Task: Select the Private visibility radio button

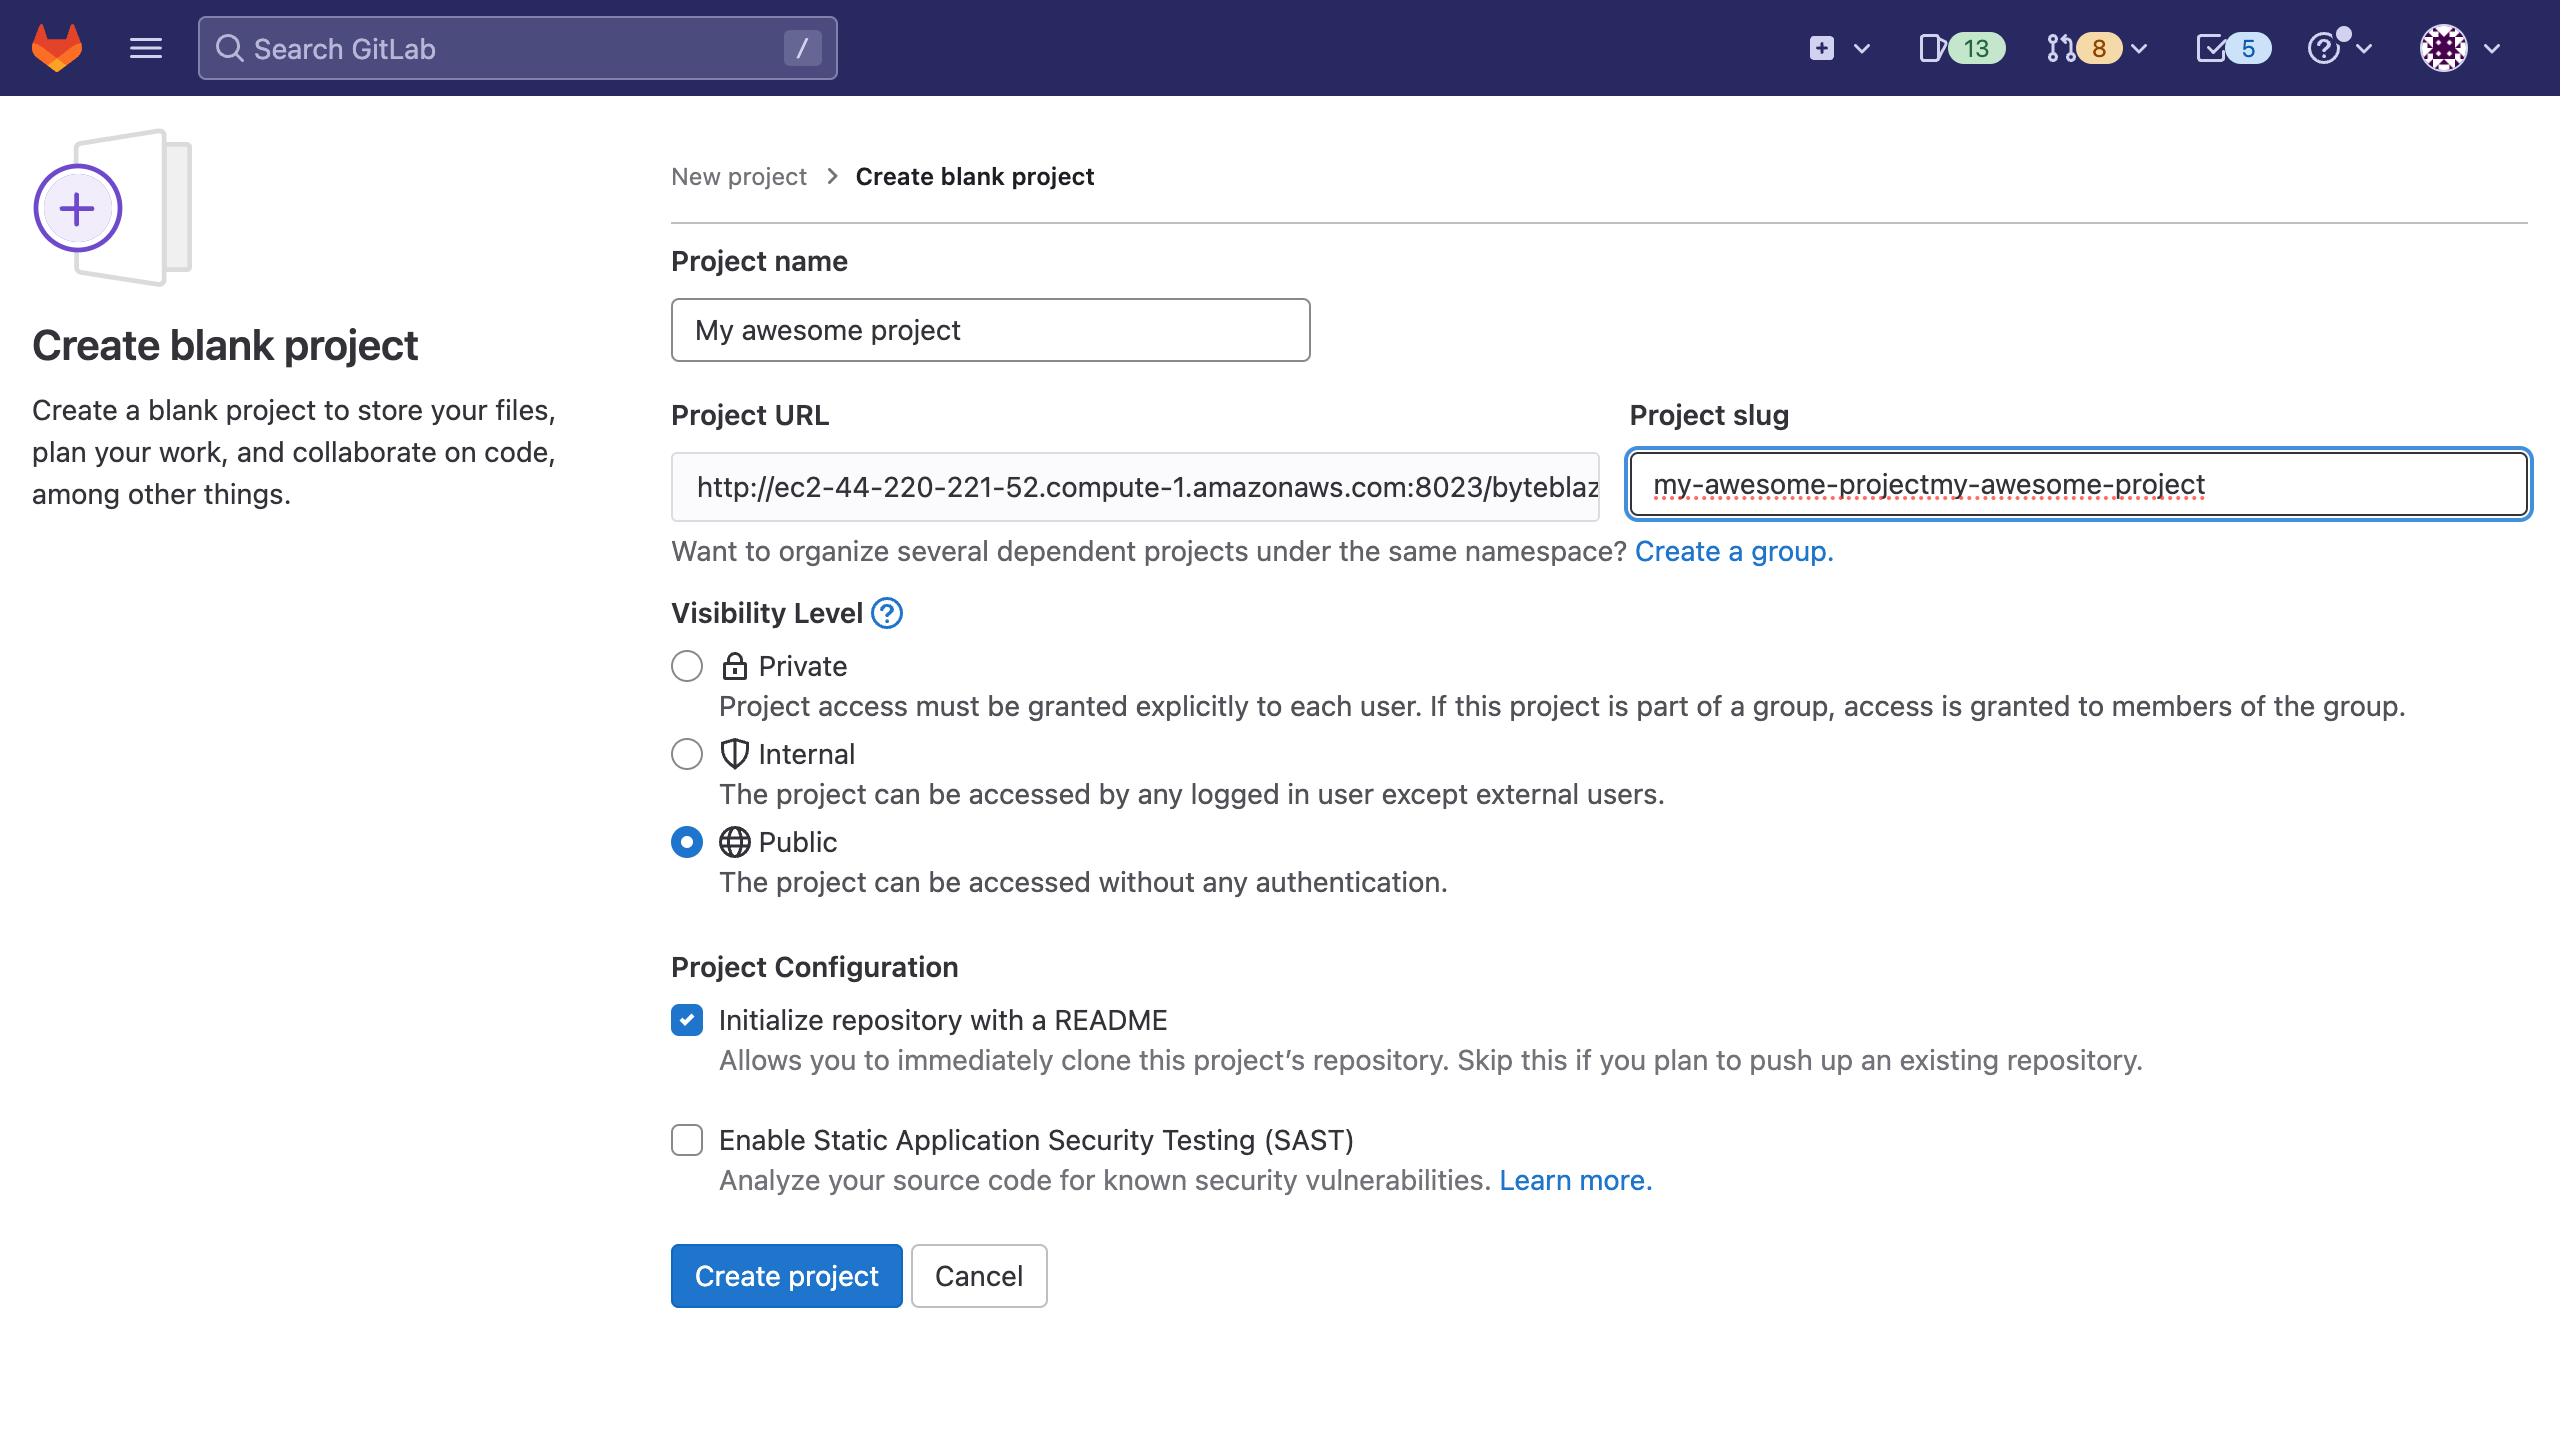Action: tap(687, 666)
